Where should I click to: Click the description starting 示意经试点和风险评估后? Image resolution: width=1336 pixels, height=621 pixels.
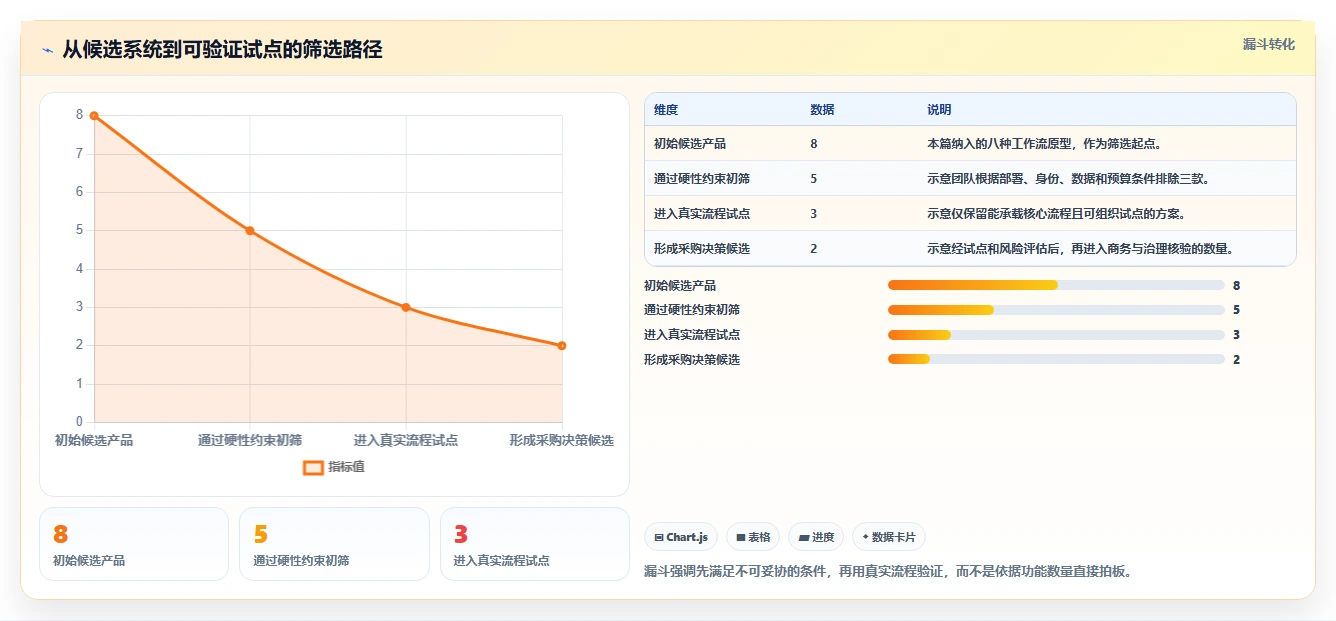[1081, 249]
